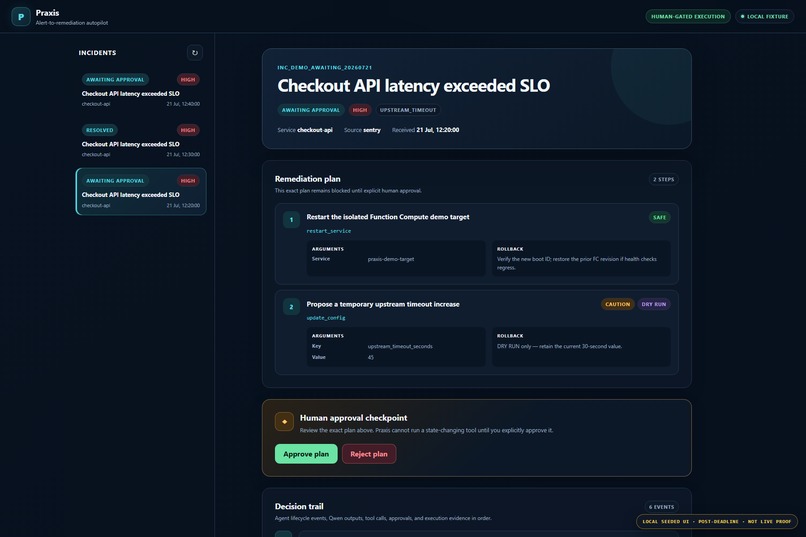This screenshot has width=806, height=537.
Task: Click the Human approval checkpoint heading
Action: (353, 418)
